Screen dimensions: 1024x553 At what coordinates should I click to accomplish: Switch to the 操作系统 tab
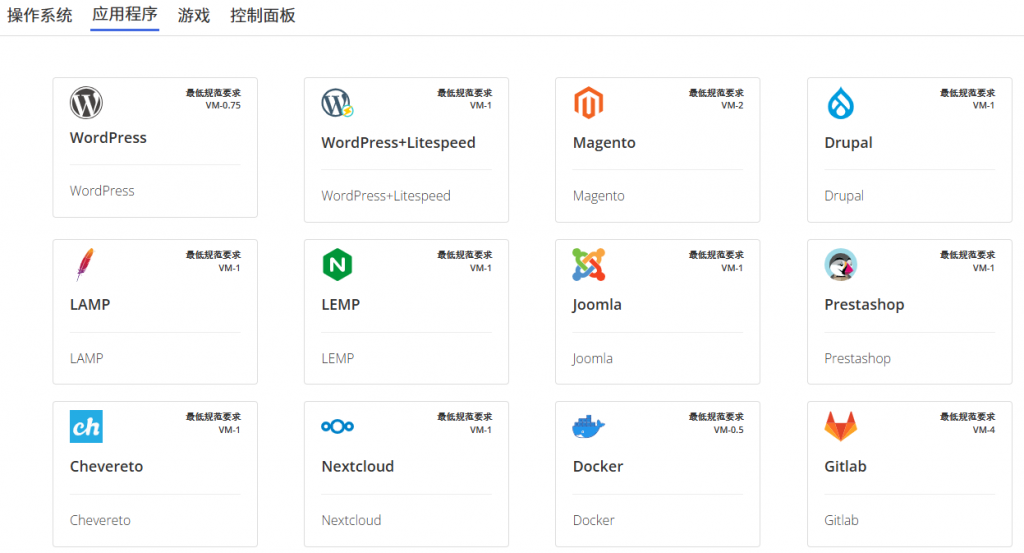pos(40,16)
